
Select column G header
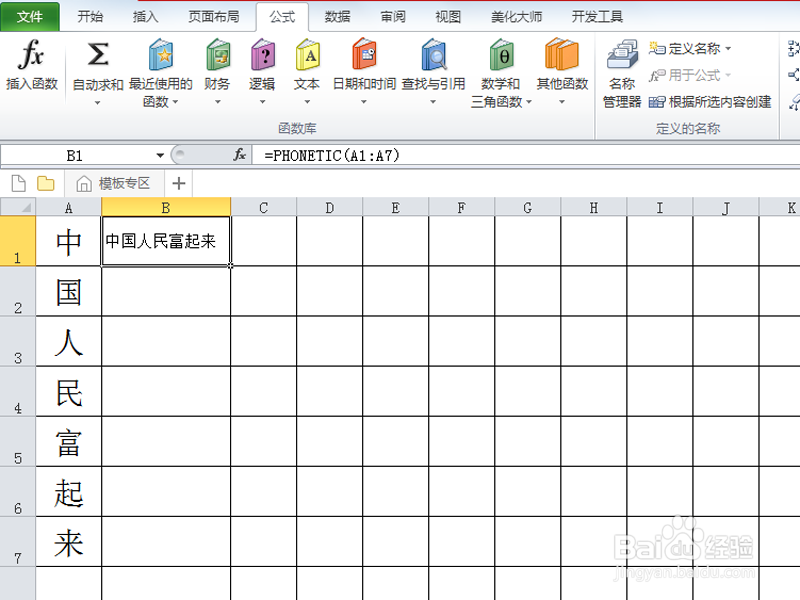click(528, 207)
